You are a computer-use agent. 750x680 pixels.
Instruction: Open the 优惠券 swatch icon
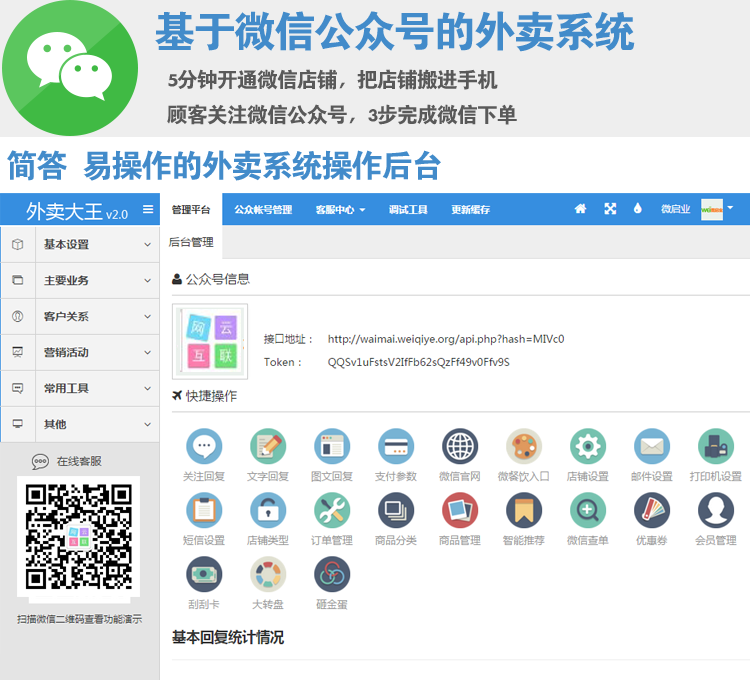tap(652, 510)
